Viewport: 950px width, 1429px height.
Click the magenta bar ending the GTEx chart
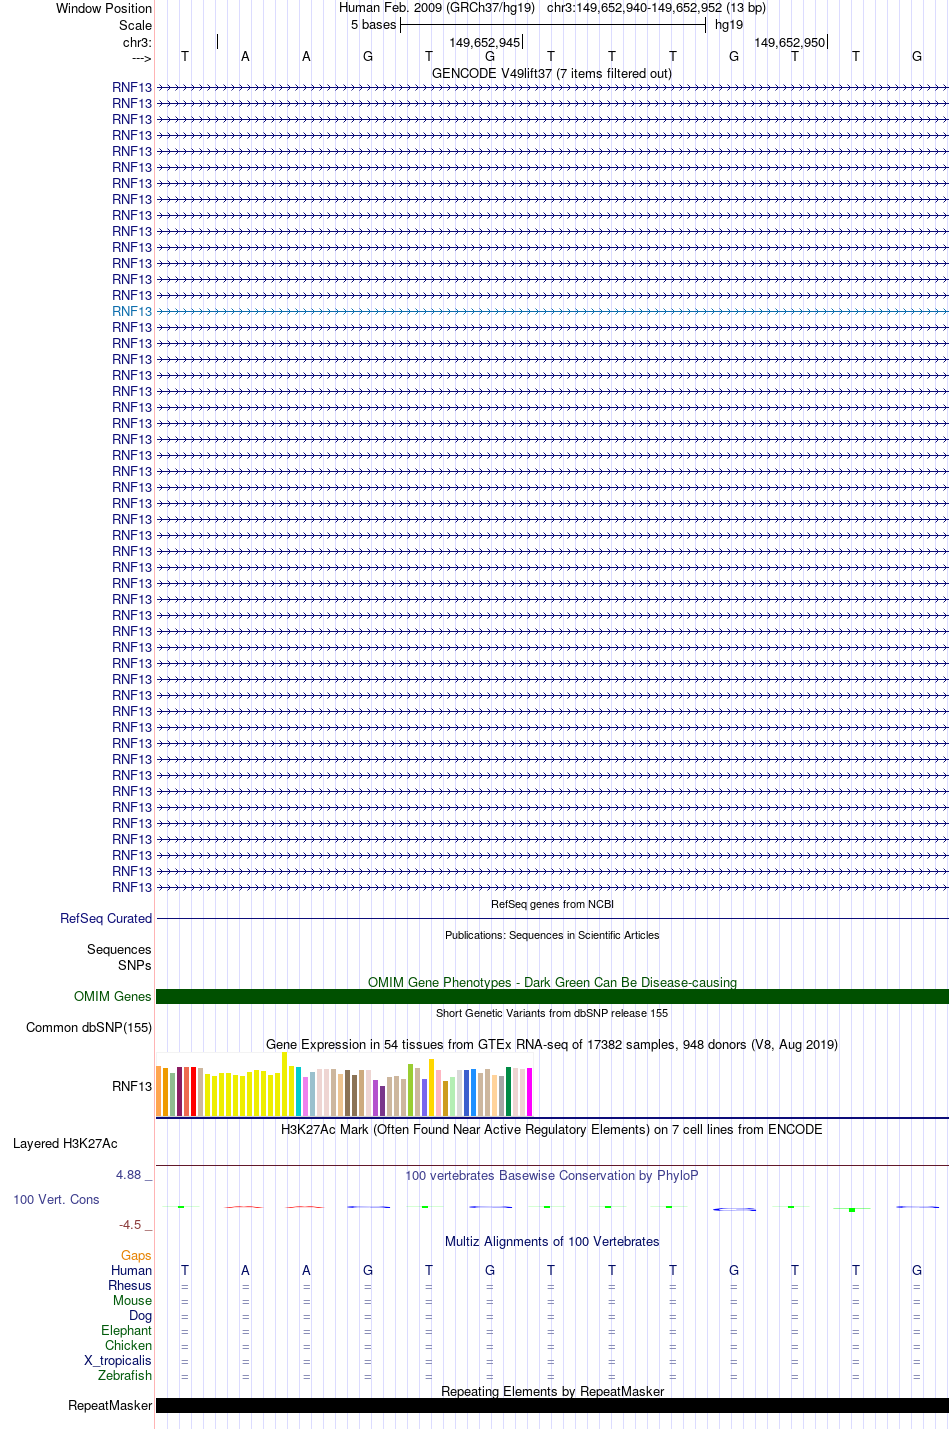coord(529,1092)
